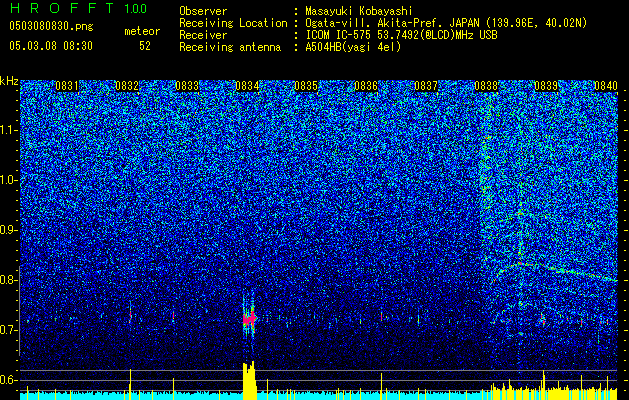
Task: Click the 0837 time marker
Action: pyautogui.click(x=426, y=86)
